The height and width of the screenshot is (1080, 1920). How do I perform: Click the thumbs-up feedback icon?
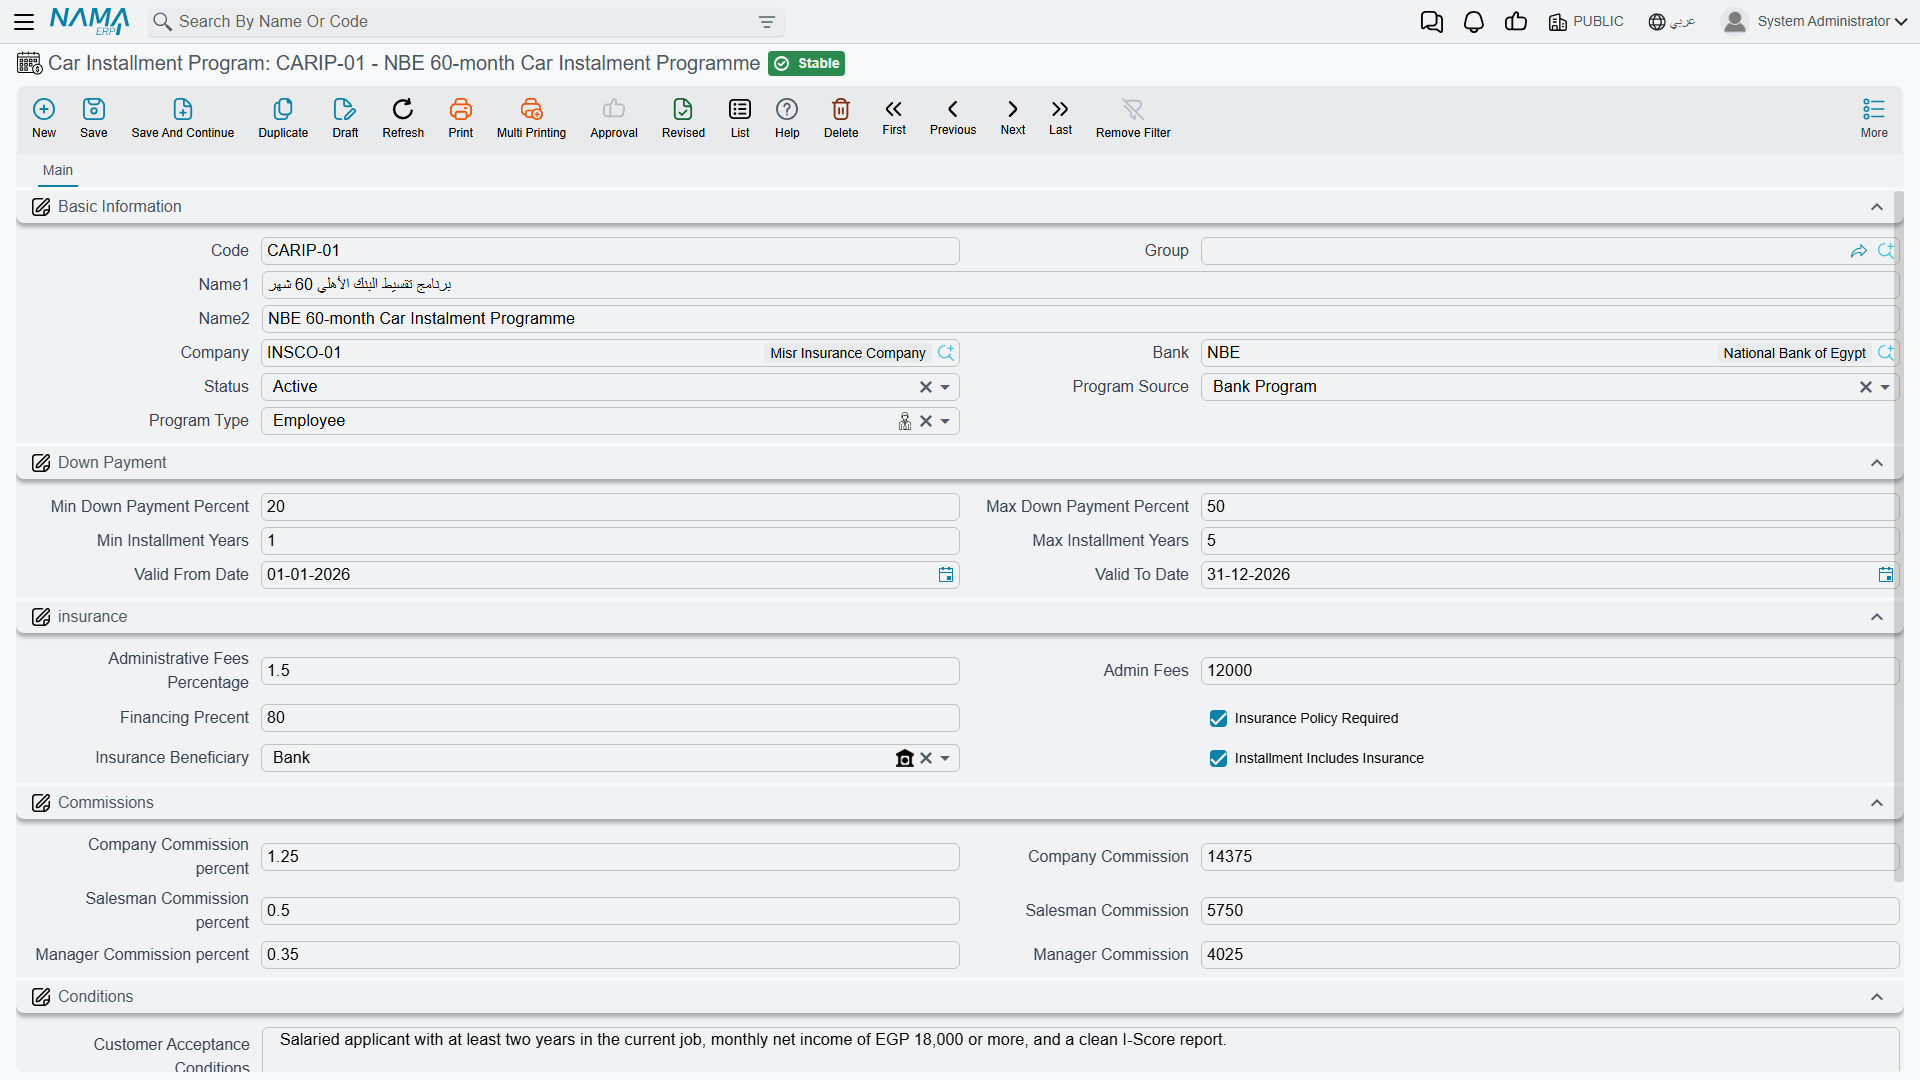click(1516, 22)
